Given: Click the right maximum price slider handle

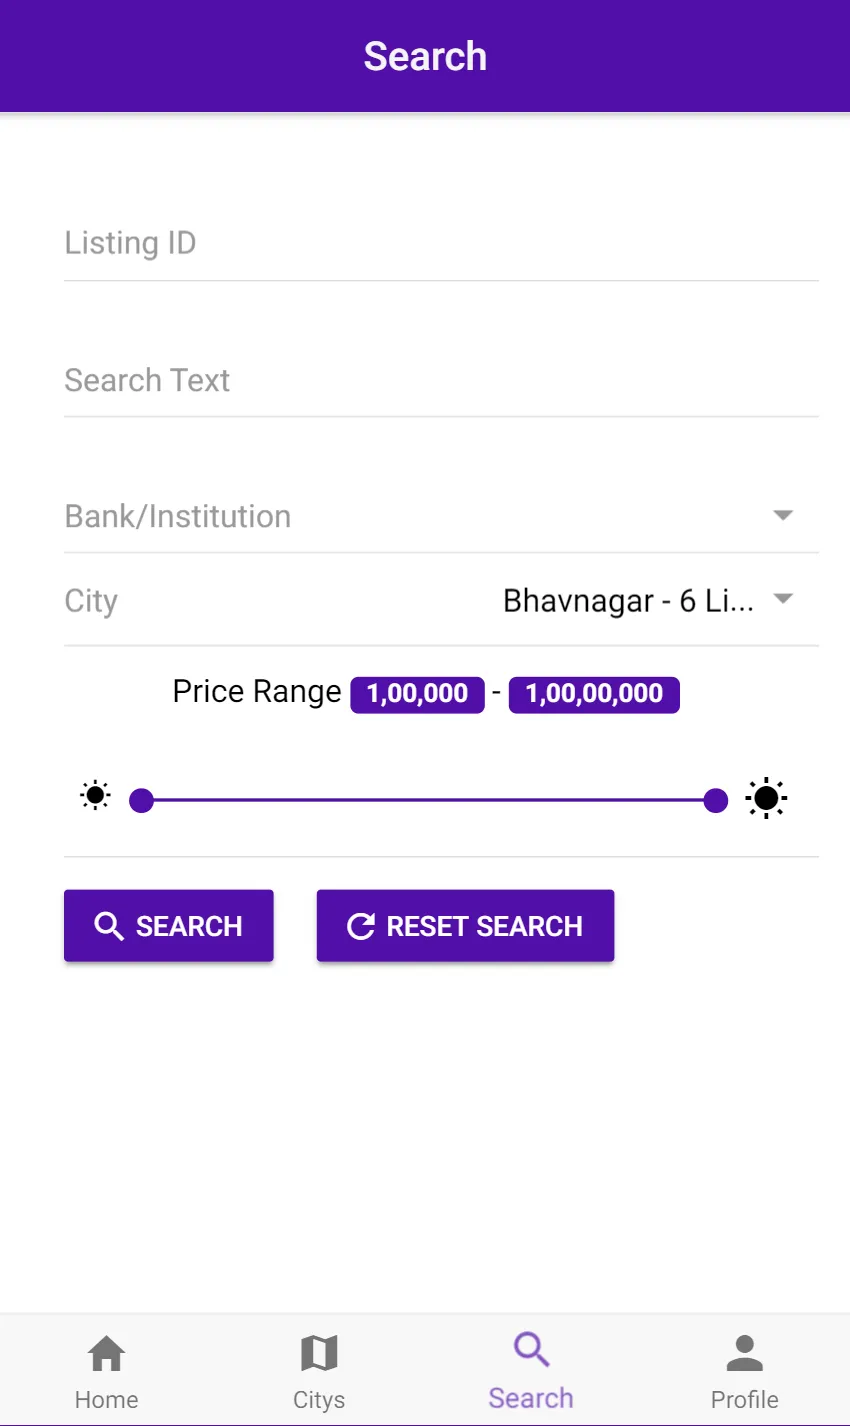Looking at the screenshot, I should click(716, 800).
